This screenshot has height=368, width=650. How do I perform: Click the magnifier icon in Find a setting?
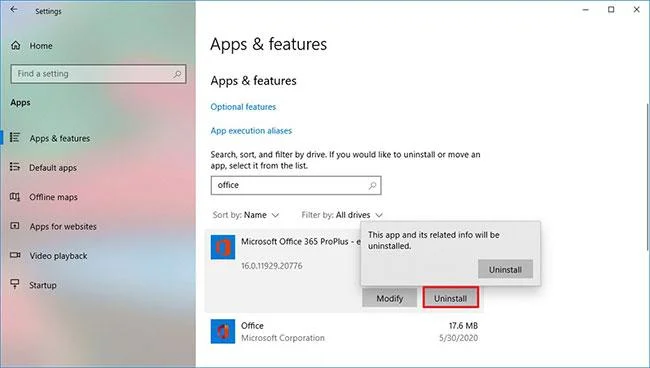(x=177, y=74)
